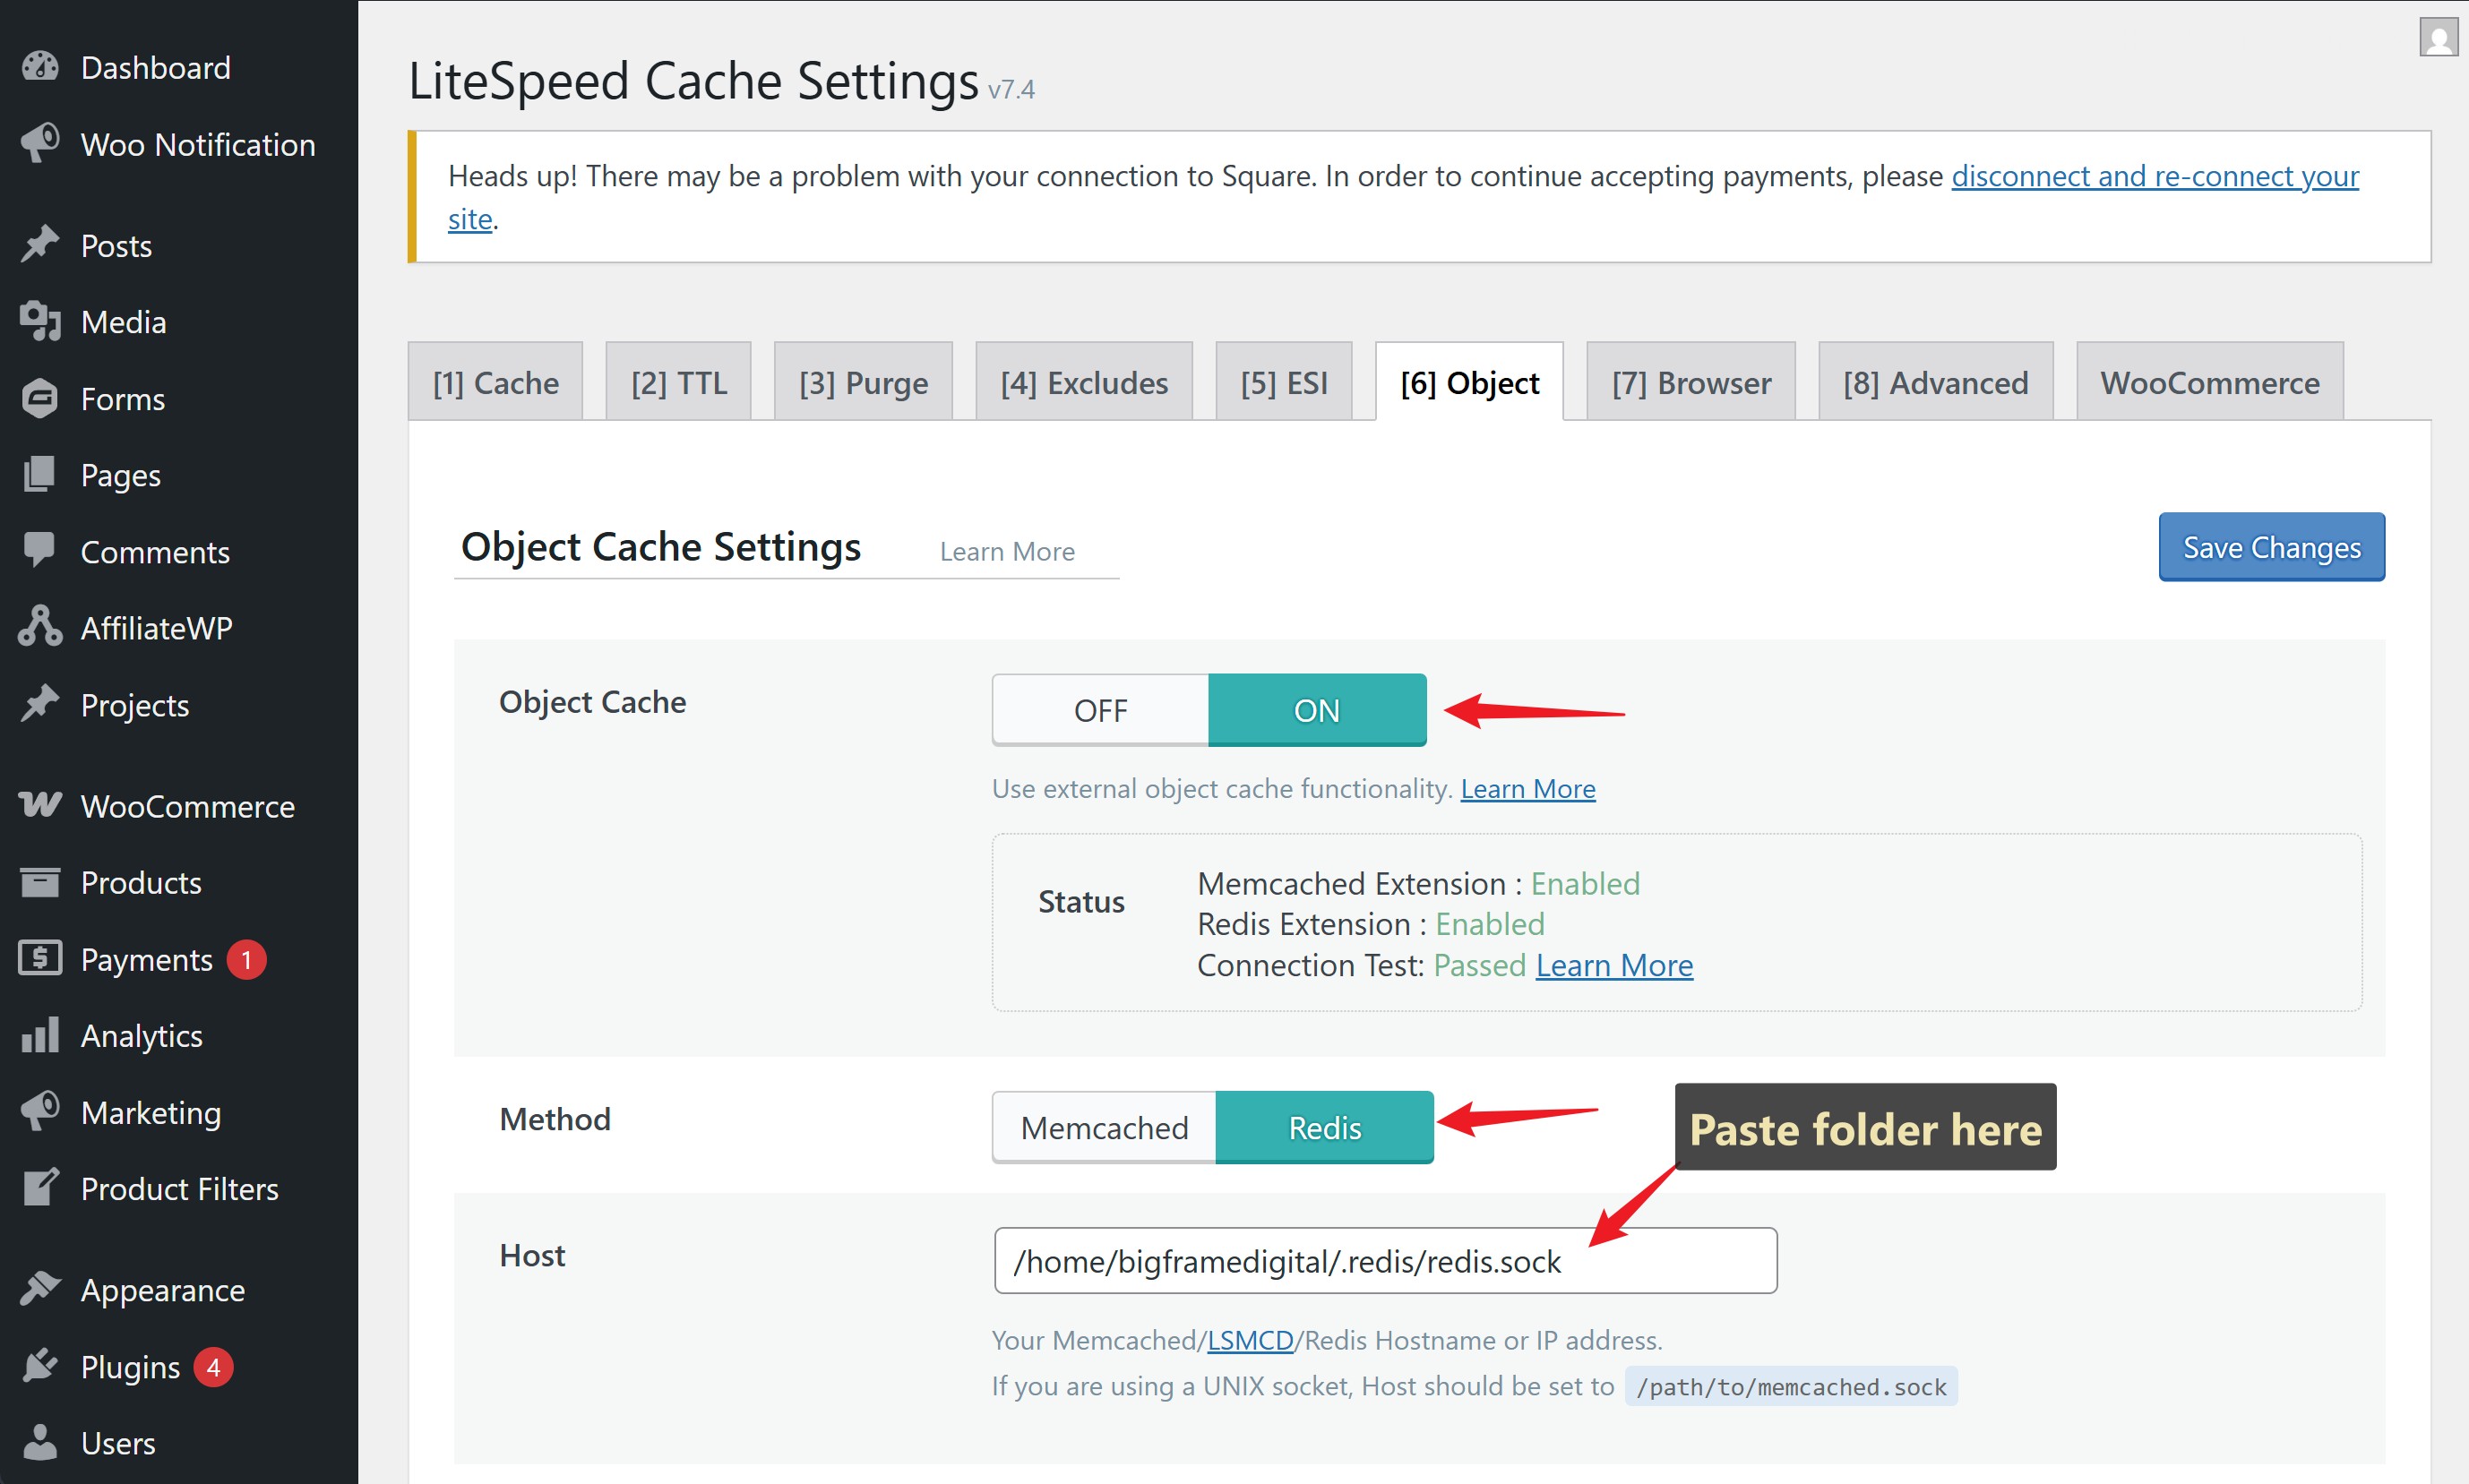Select Redis as the method
This screenshot has height=1484, width=2469.
point(1324,1127)
